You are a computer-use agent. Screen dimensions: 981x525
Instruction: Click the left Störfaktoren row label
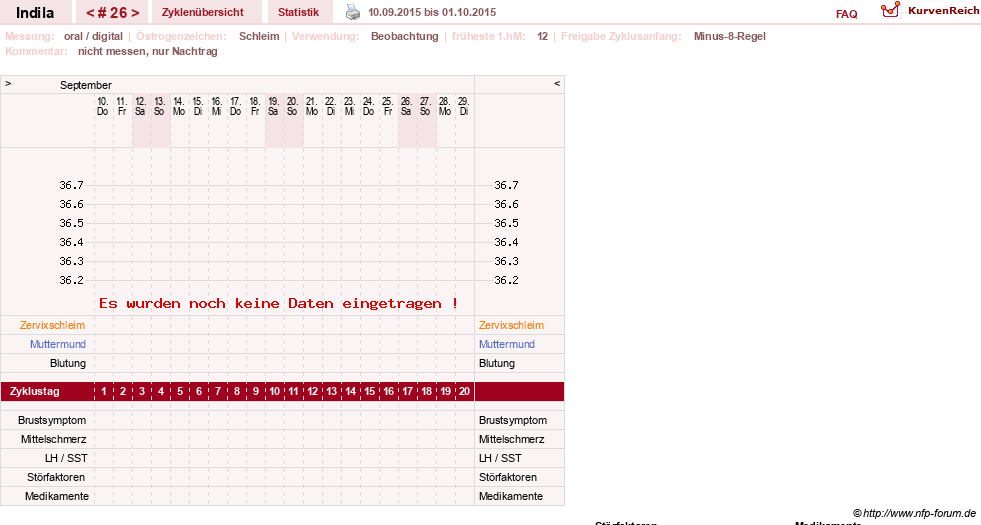(x=56, y=477)
